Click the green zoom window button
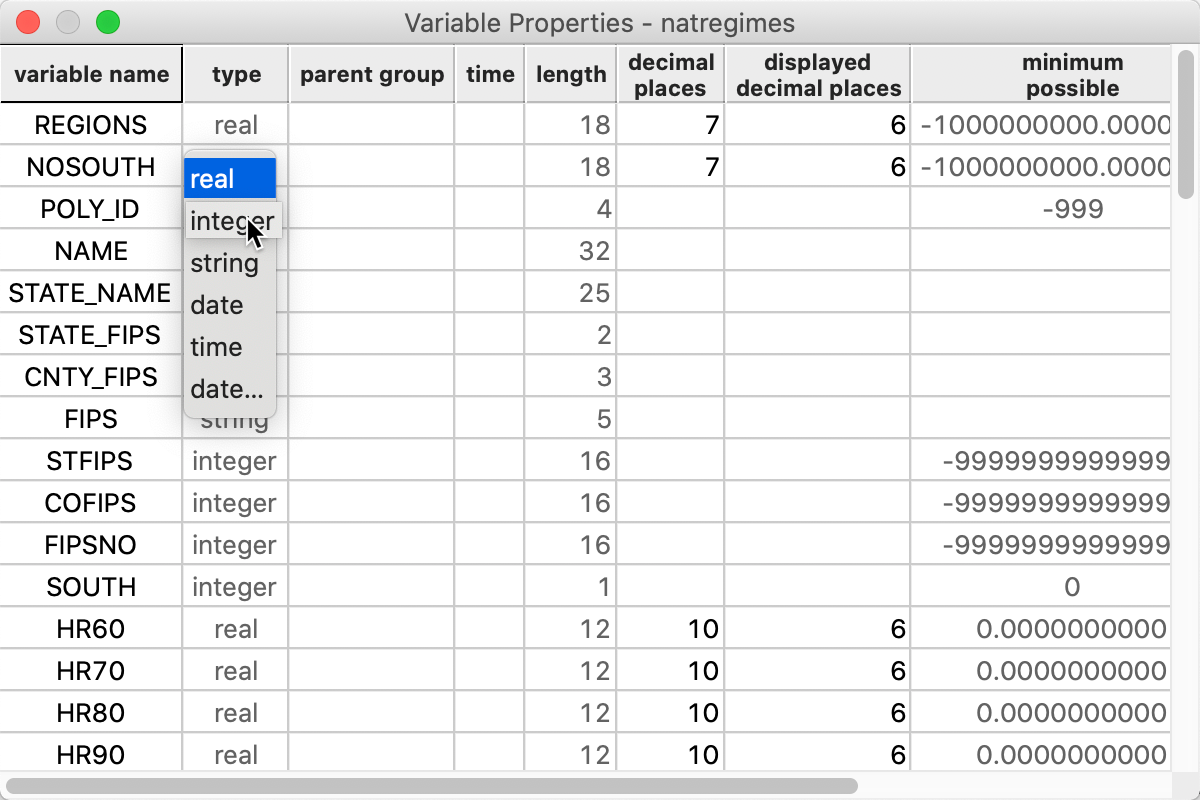 click(107, 22)
